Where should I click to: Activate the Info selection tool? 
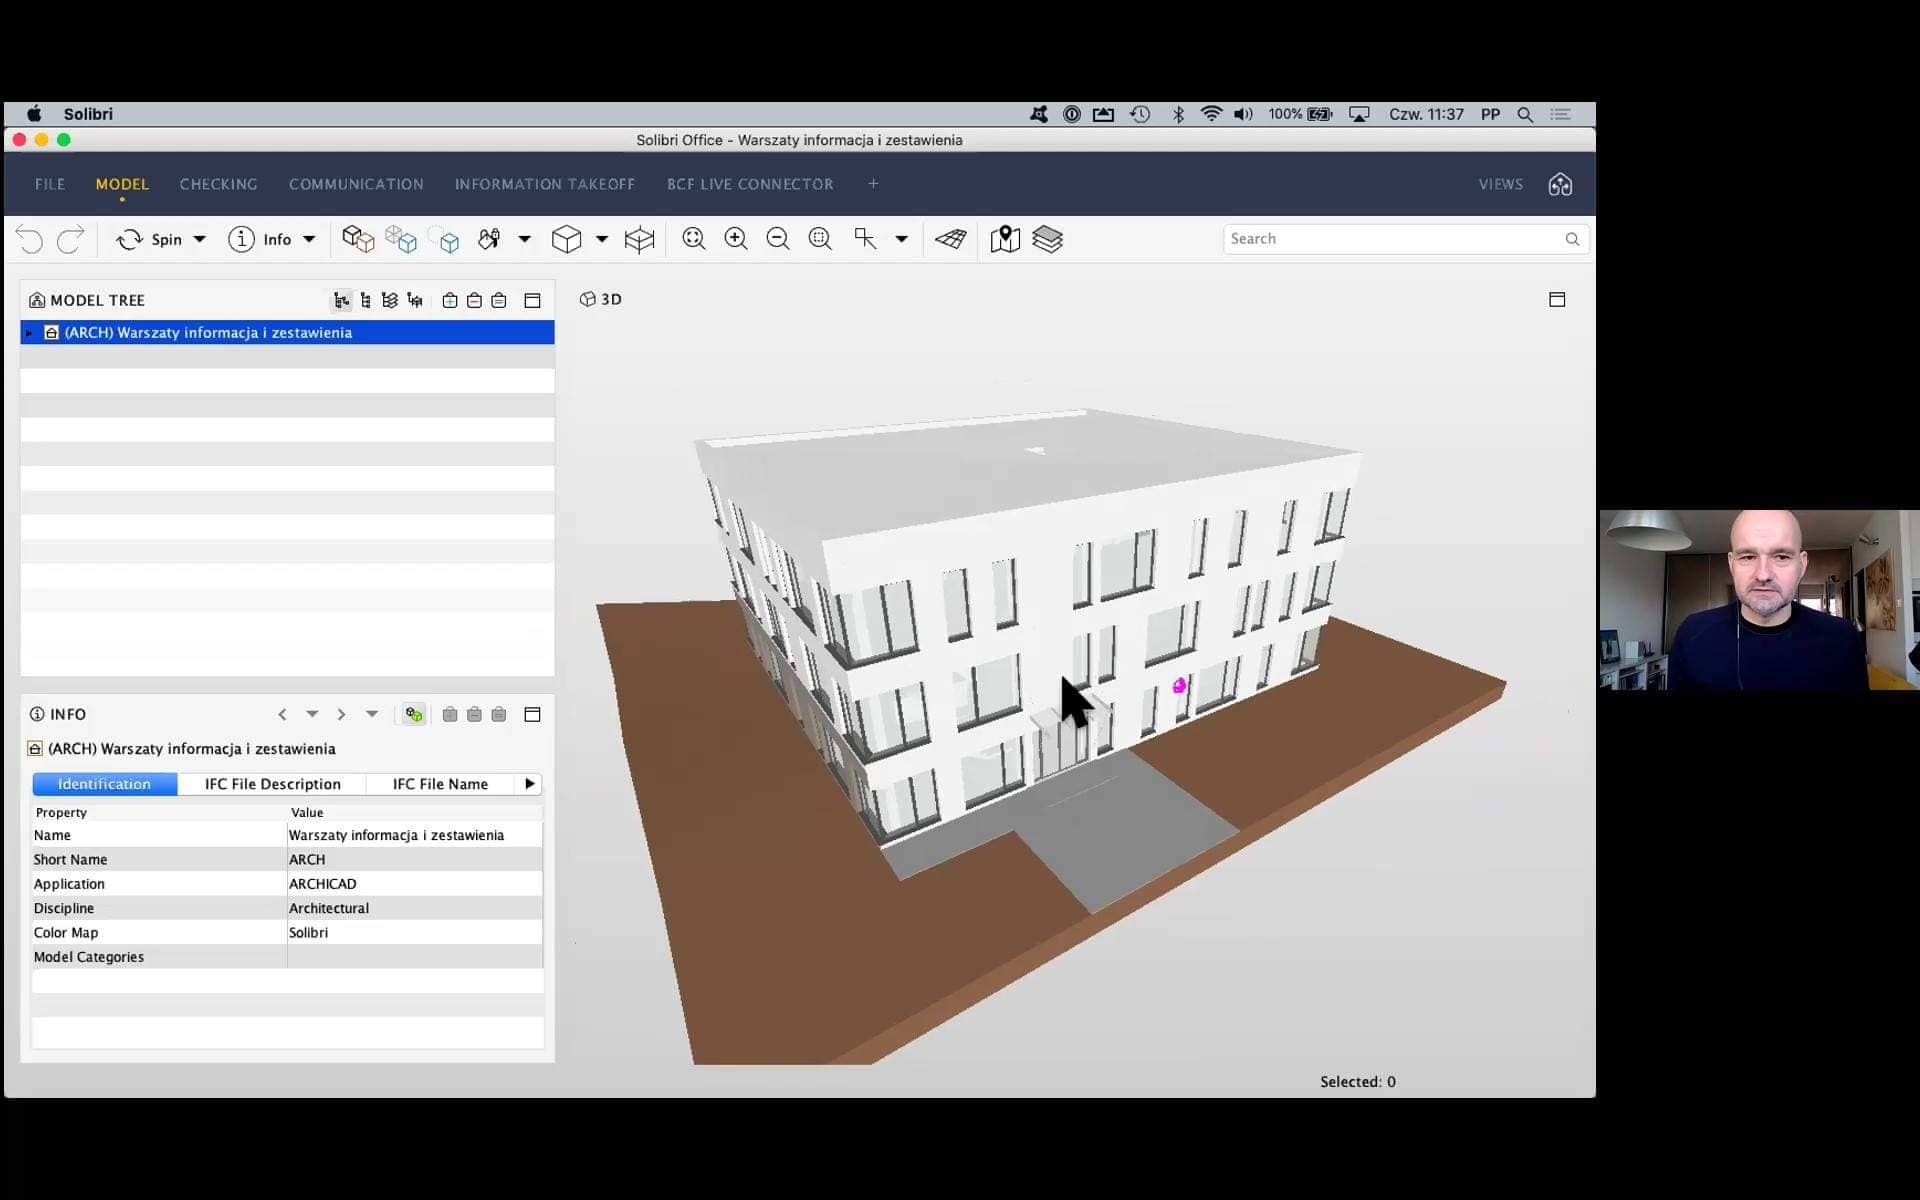point(260,240)
